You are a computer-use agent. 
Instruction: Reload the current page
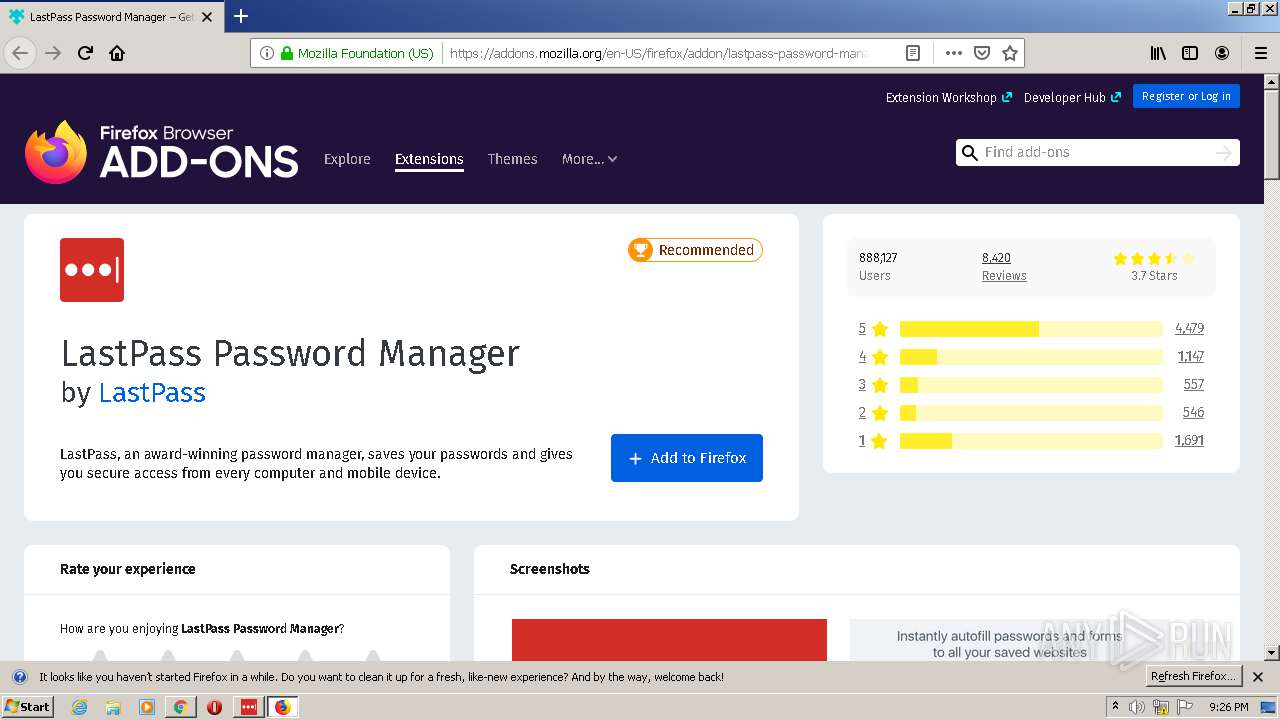click(x=85, y=53)
